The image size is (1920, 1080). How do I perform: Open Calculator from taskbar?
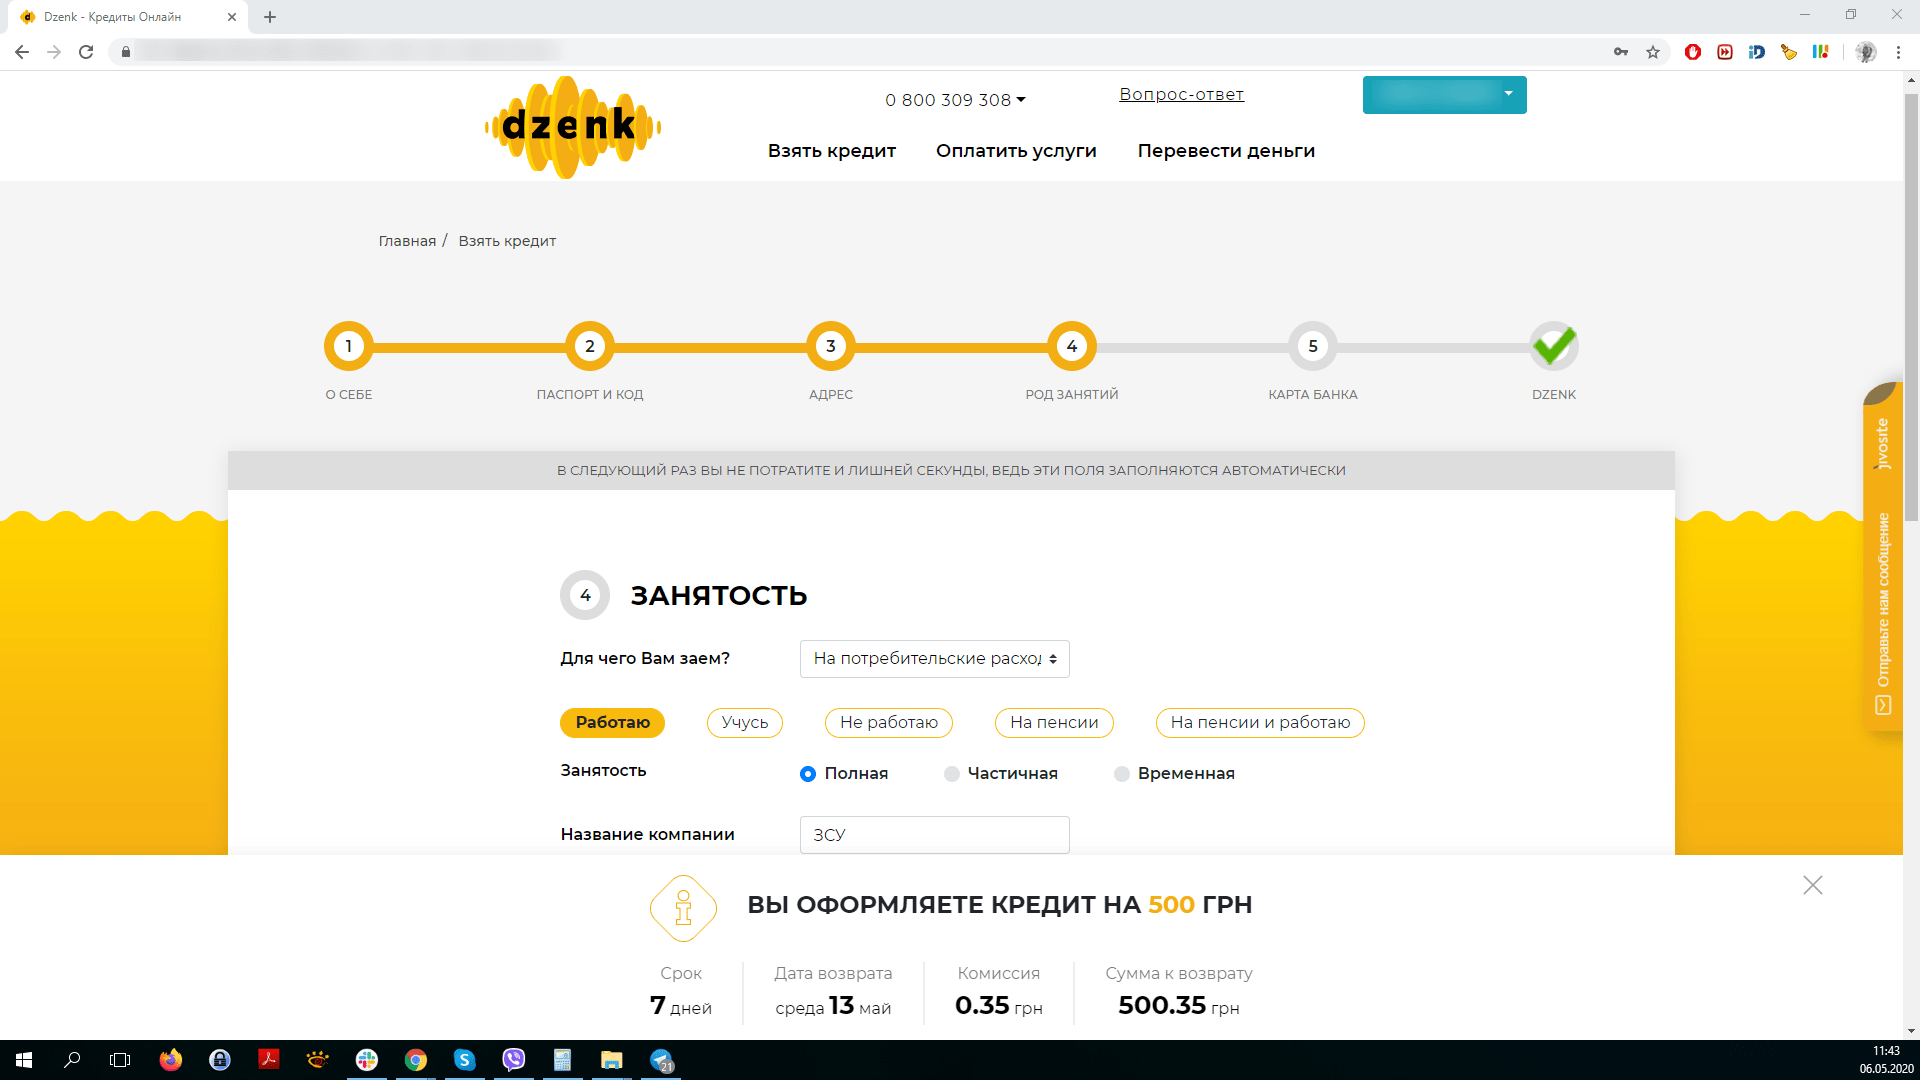pos(563,1060)
